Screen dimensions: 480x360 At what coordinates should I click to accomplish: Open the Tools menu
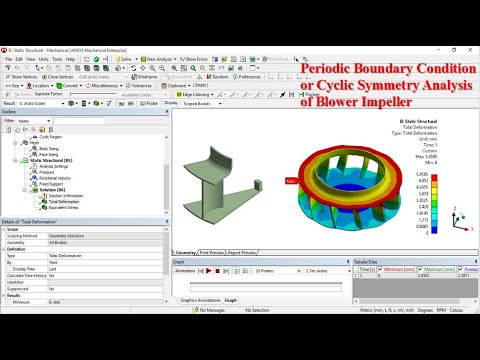coord(57,59)
